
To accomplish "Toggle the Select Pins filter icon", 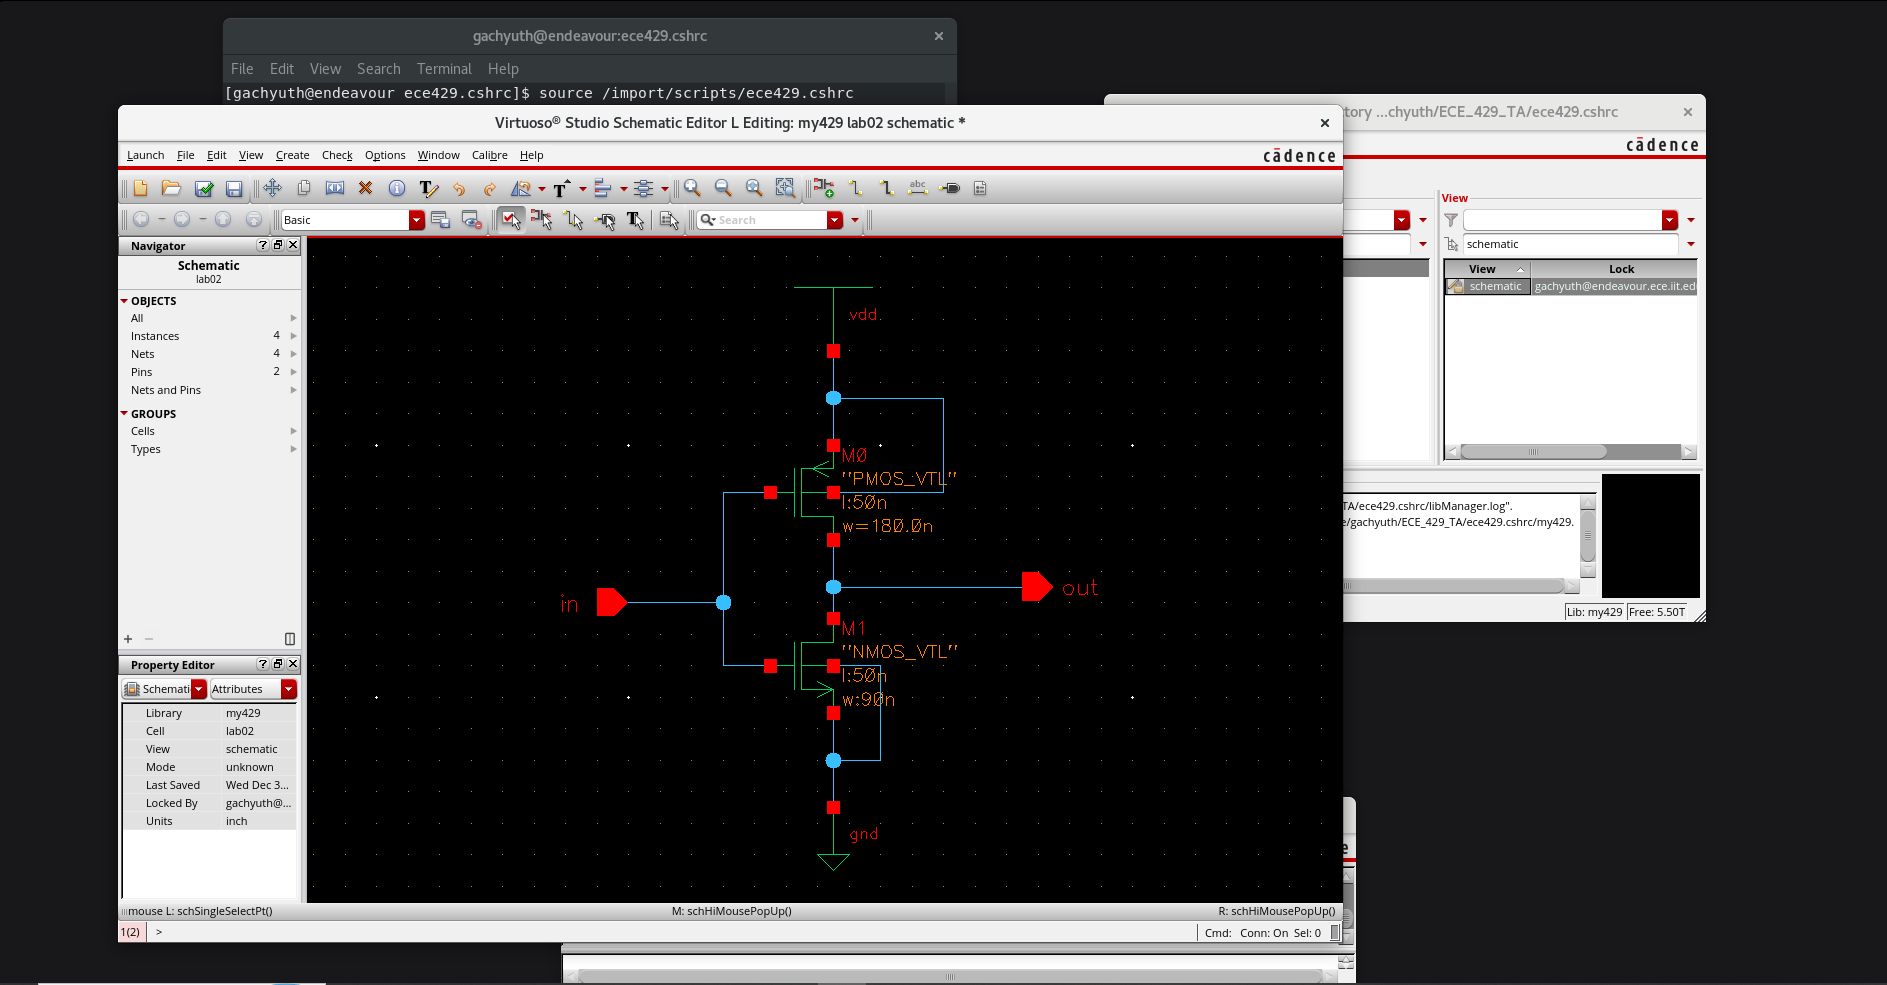I will click(605, 220).
